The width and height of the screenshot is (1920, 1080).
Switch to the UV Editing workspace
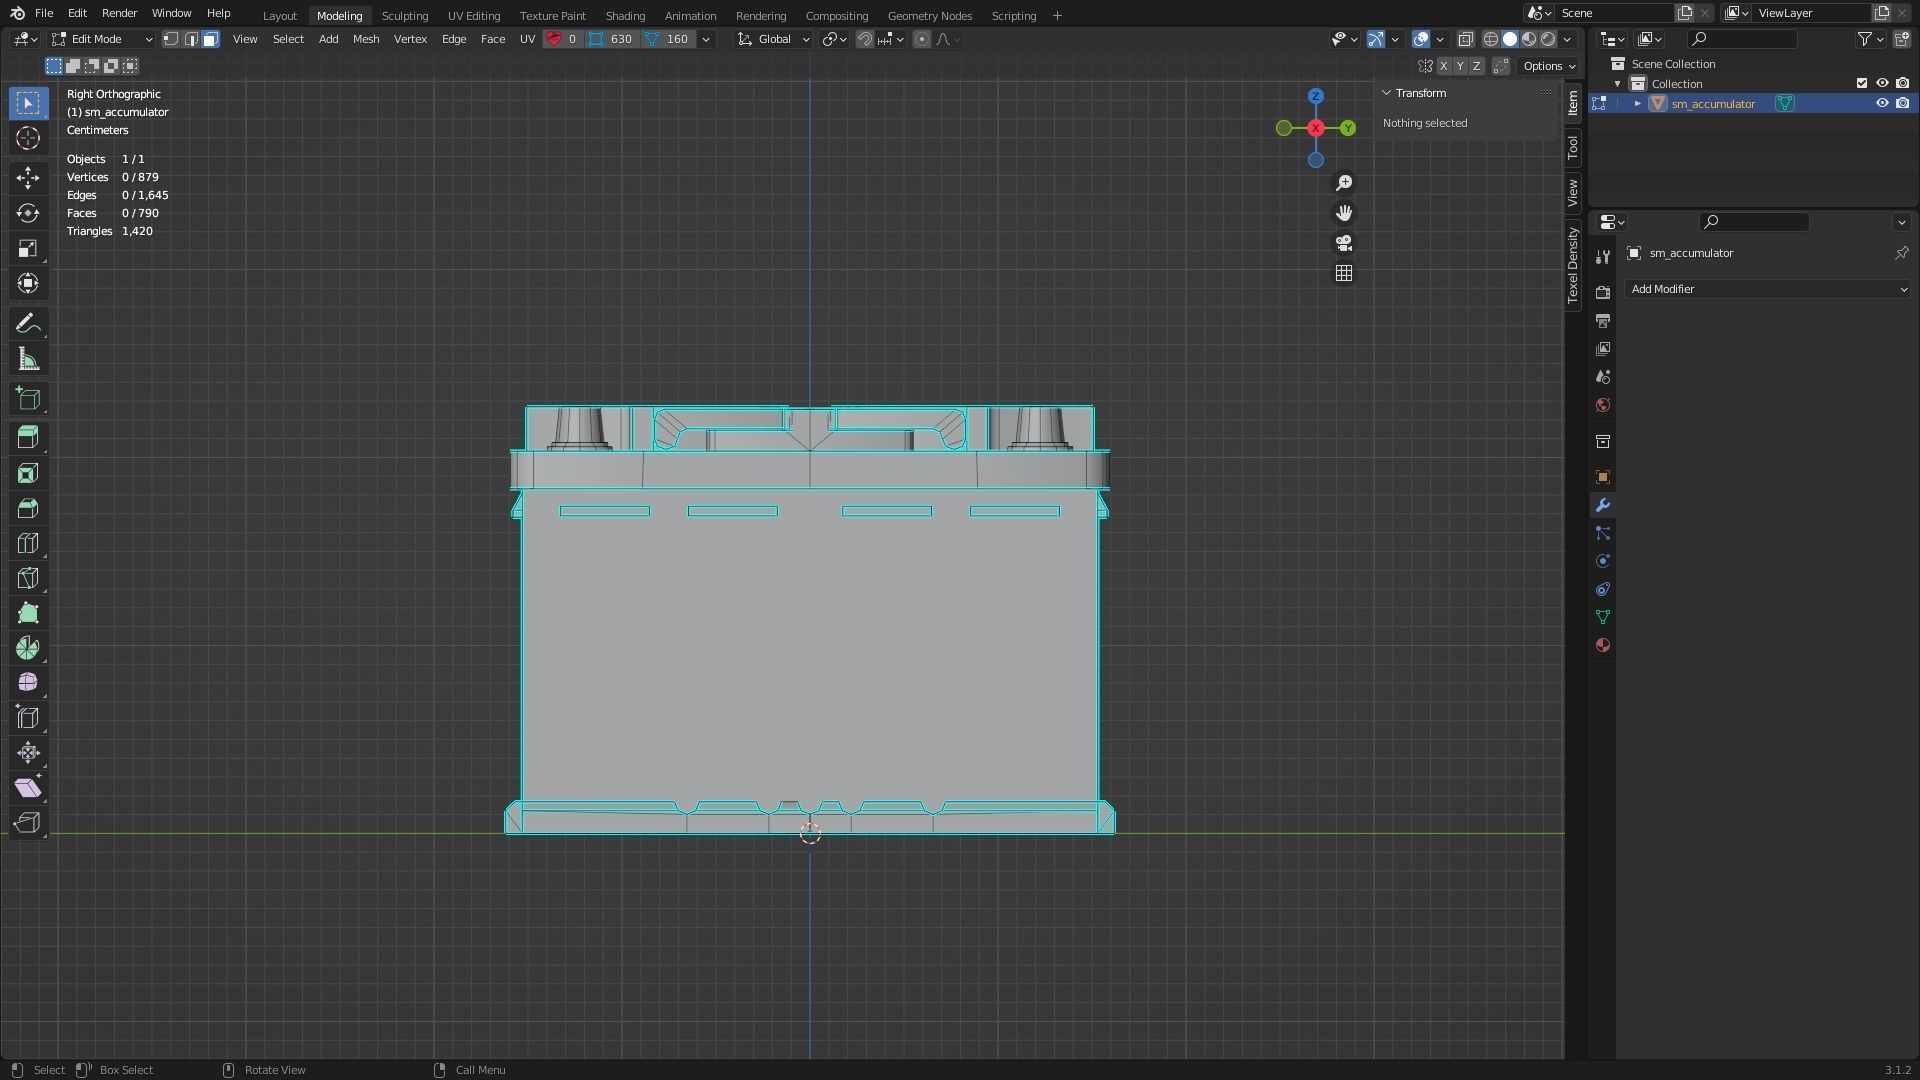pyautogui.click(x=474, y=15)
